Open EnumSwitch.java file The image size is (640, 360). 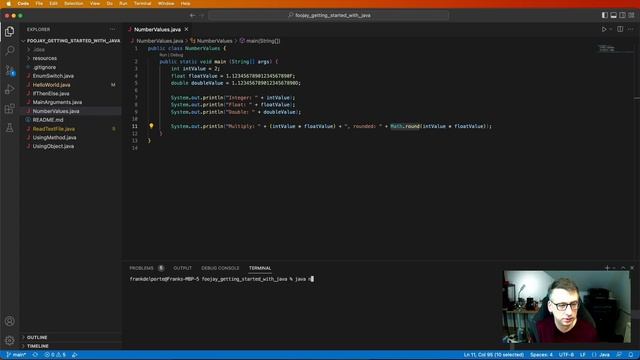click(x=70, y=76)
